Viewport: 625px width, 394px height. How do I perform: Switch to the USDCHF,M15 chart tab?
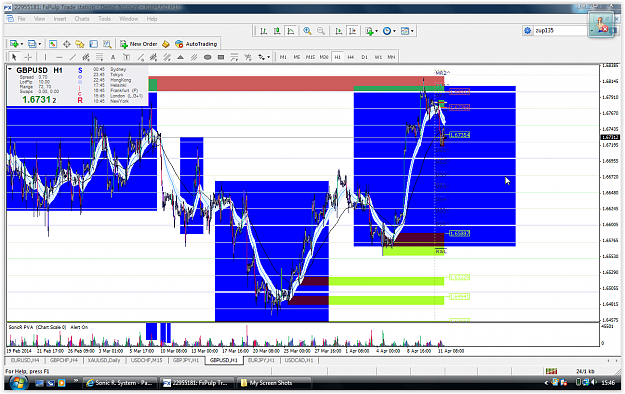146,360
